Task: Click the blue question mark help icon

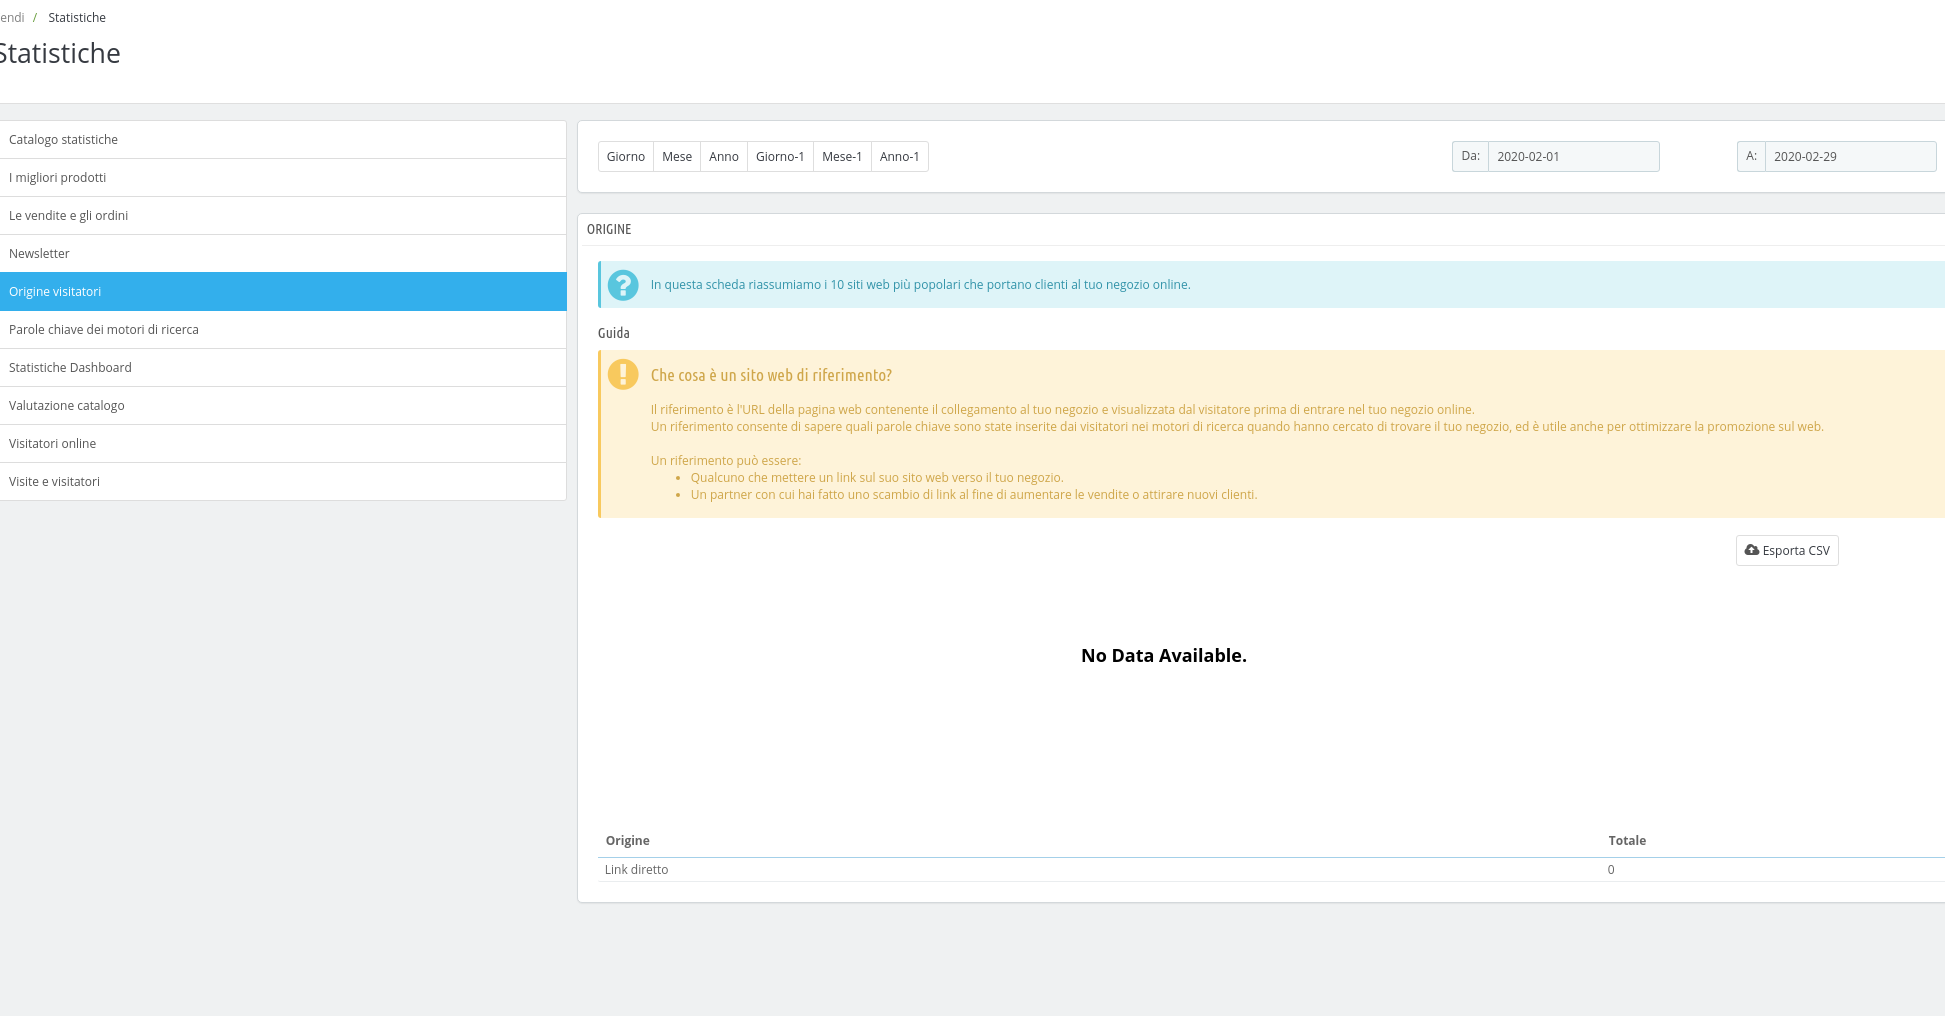Action: (623, 285)
